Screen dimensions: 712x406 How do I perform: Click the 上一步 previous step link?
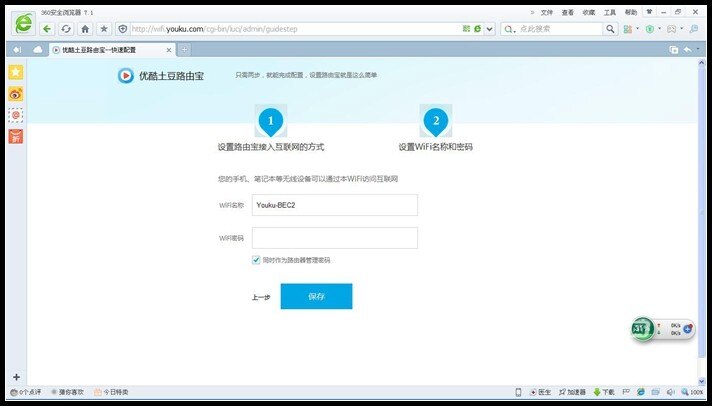click(260, 297)
